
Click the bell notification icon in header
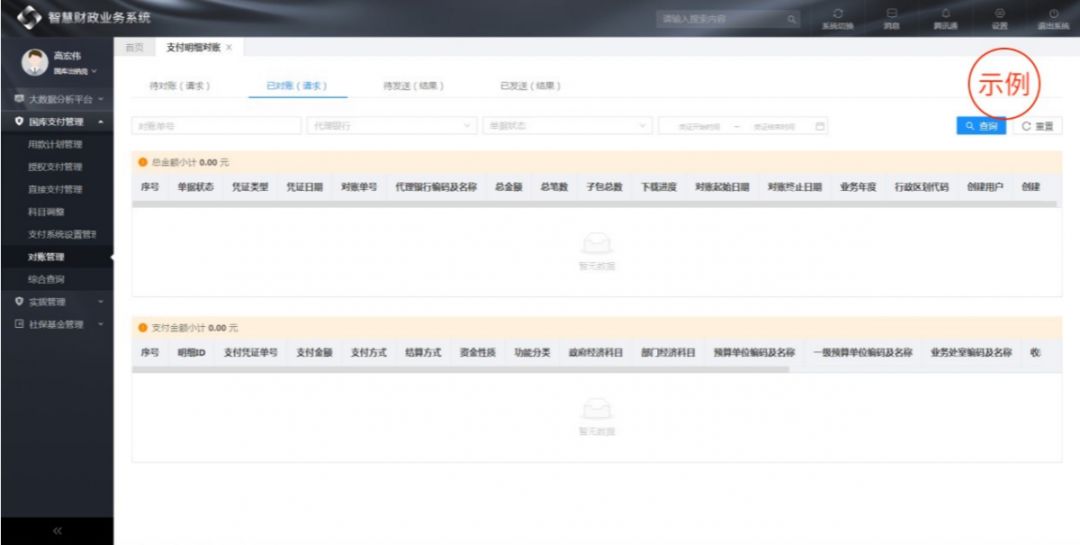point(945,13)
